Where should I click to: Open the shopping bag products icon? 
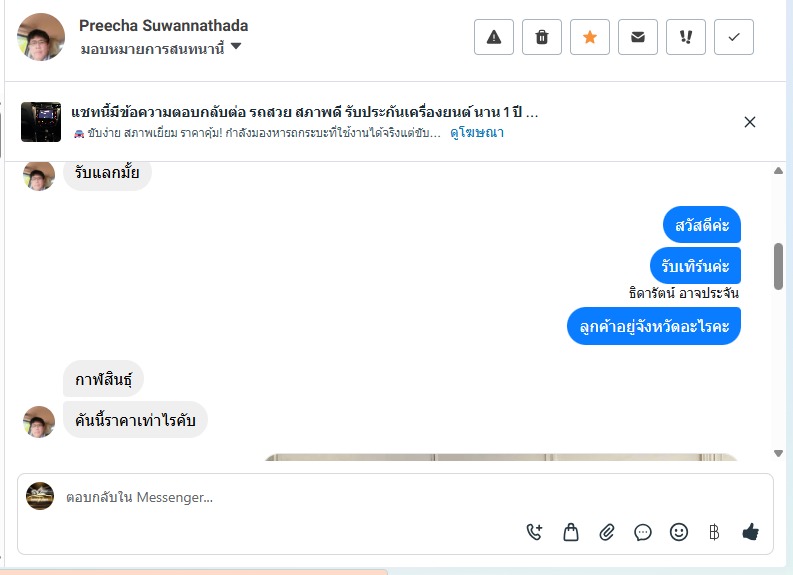(x=570, y=532)
